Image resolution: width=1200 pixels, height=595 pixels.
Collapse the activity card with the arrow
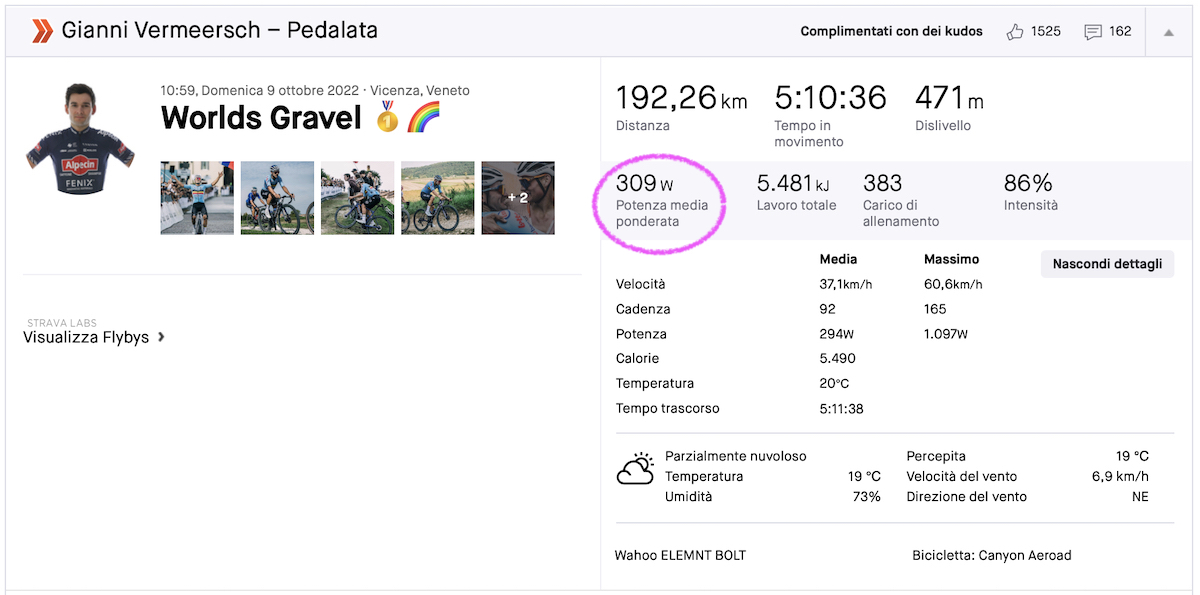coord(1168,32)
